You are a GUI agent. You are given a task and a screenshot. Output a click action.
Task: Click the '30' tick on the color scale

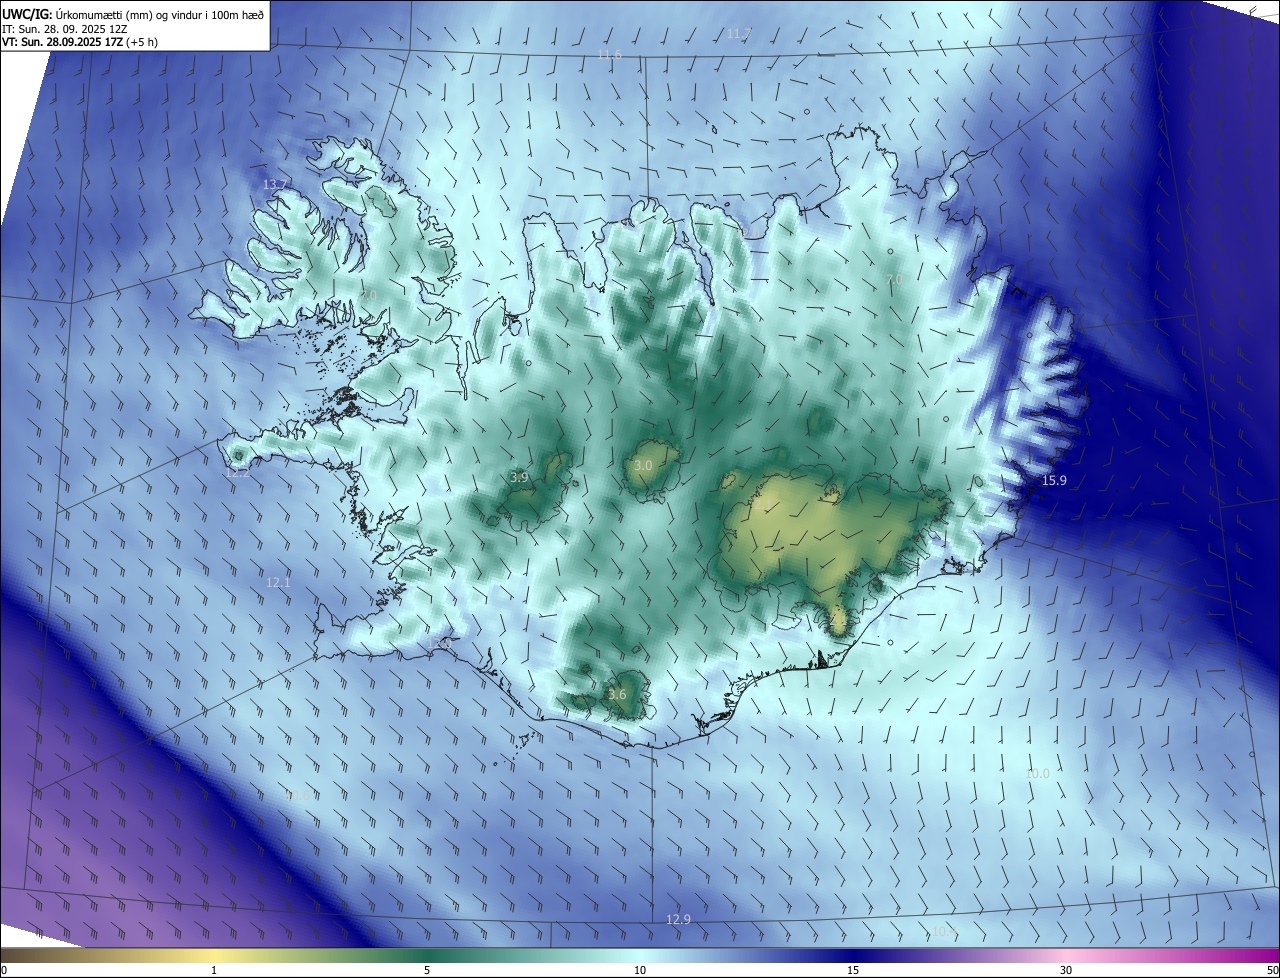1066,970
